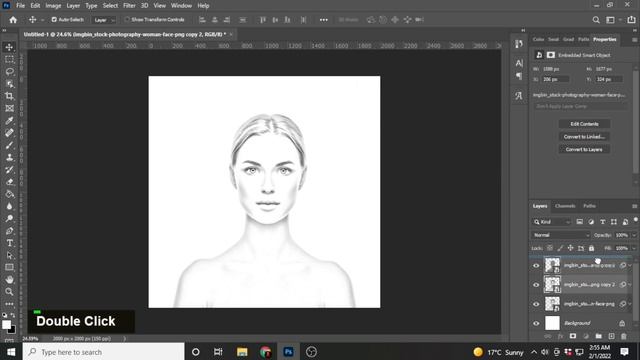Switch to the Channels tab
640x360 pixels.
tap(565, 206)
